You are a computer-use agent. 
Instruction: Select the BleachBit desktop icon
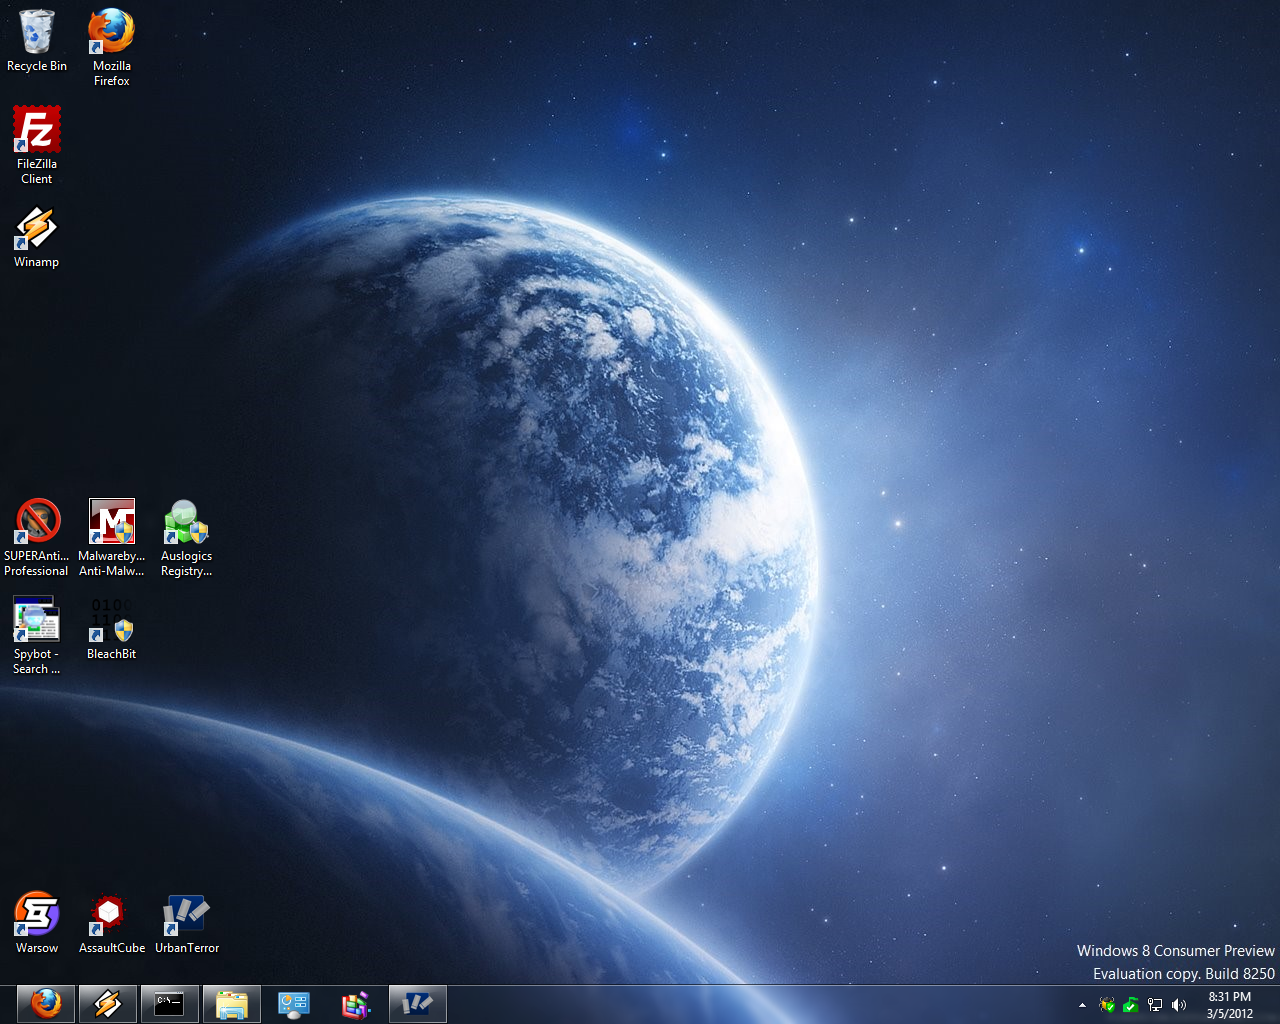coord(111,621)
